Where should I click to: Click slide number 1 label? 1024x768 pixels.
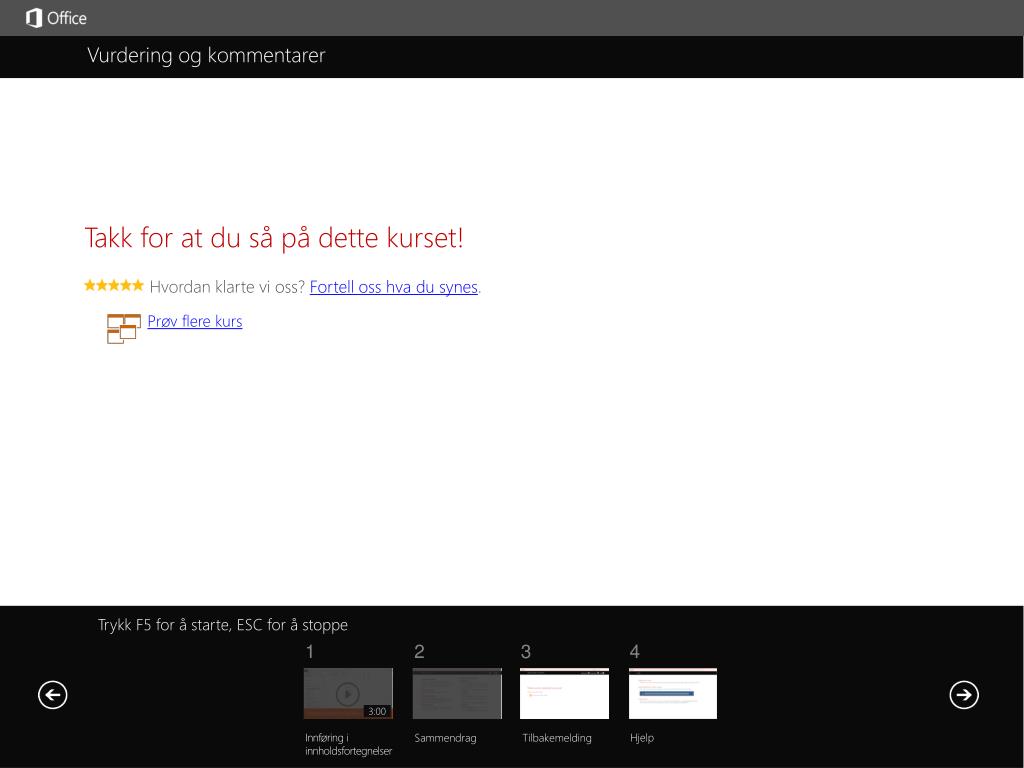310,651
